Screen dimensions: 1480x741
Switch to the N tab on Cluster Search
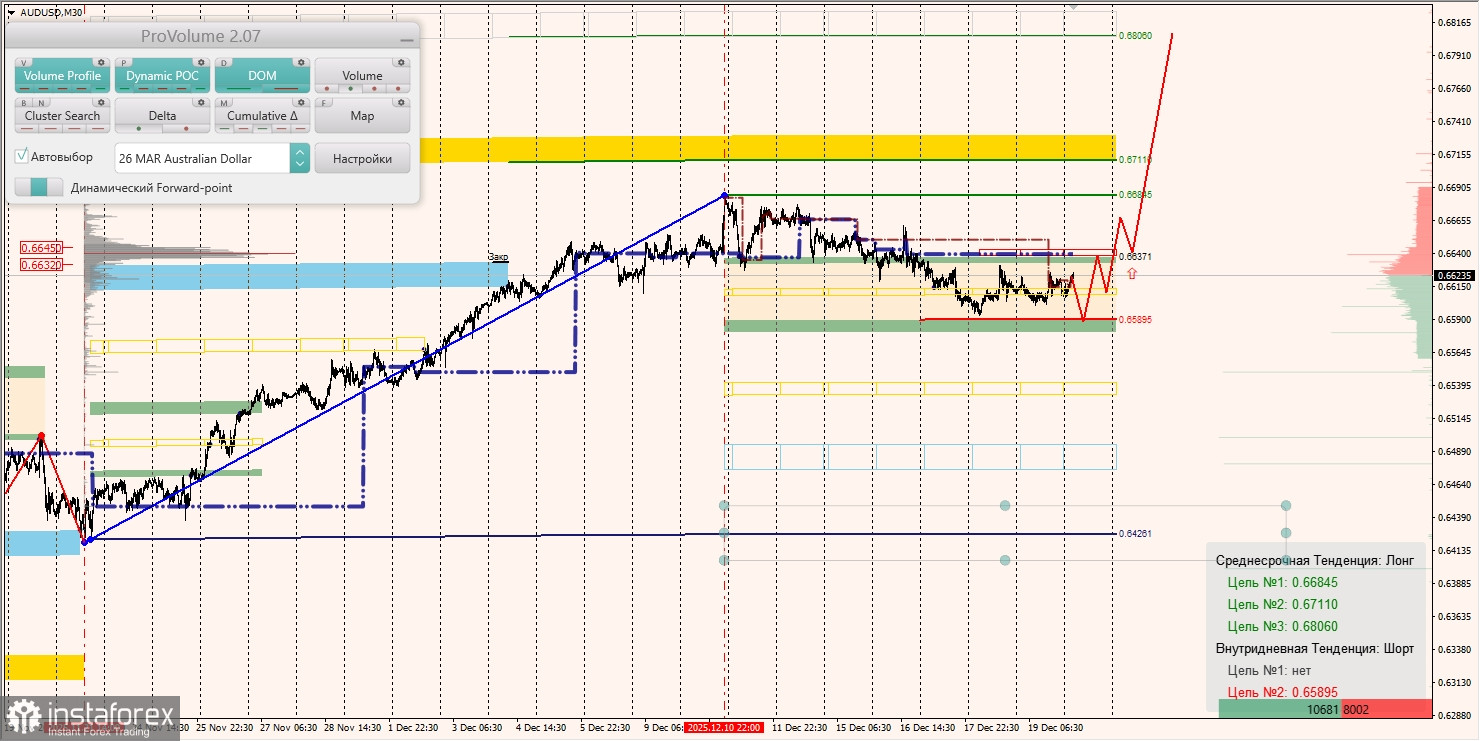[x=40, y=102]
